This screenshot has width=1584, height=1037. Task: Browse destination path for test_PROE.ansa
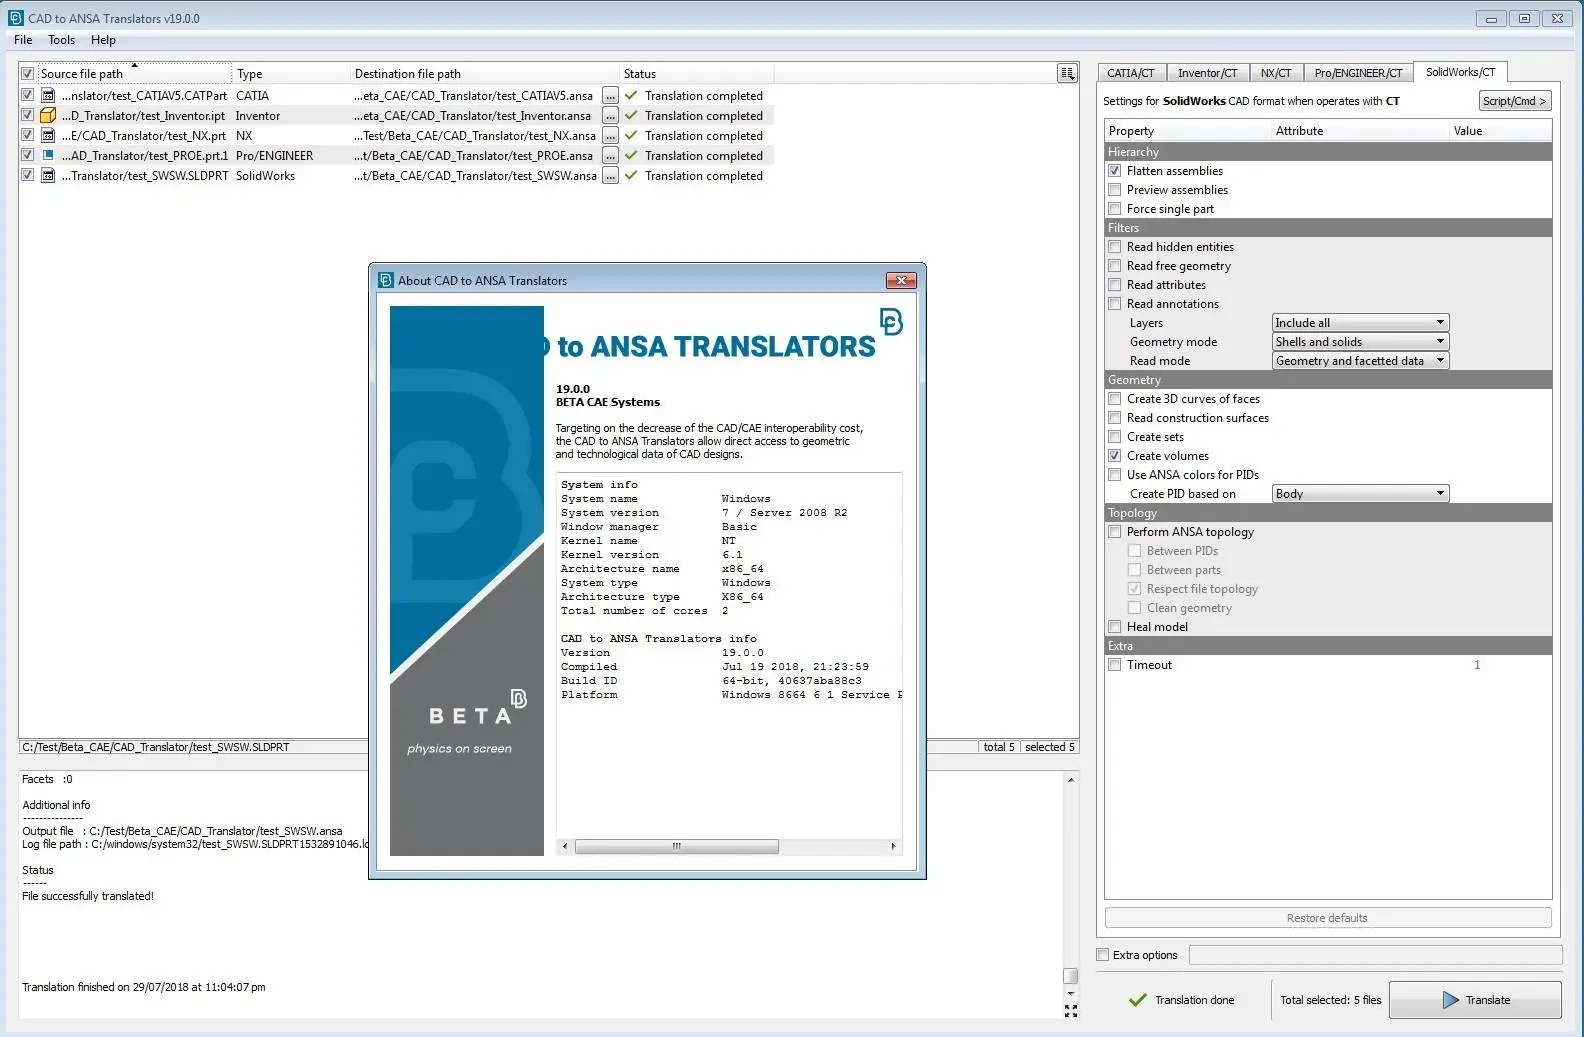coord(610,156)
